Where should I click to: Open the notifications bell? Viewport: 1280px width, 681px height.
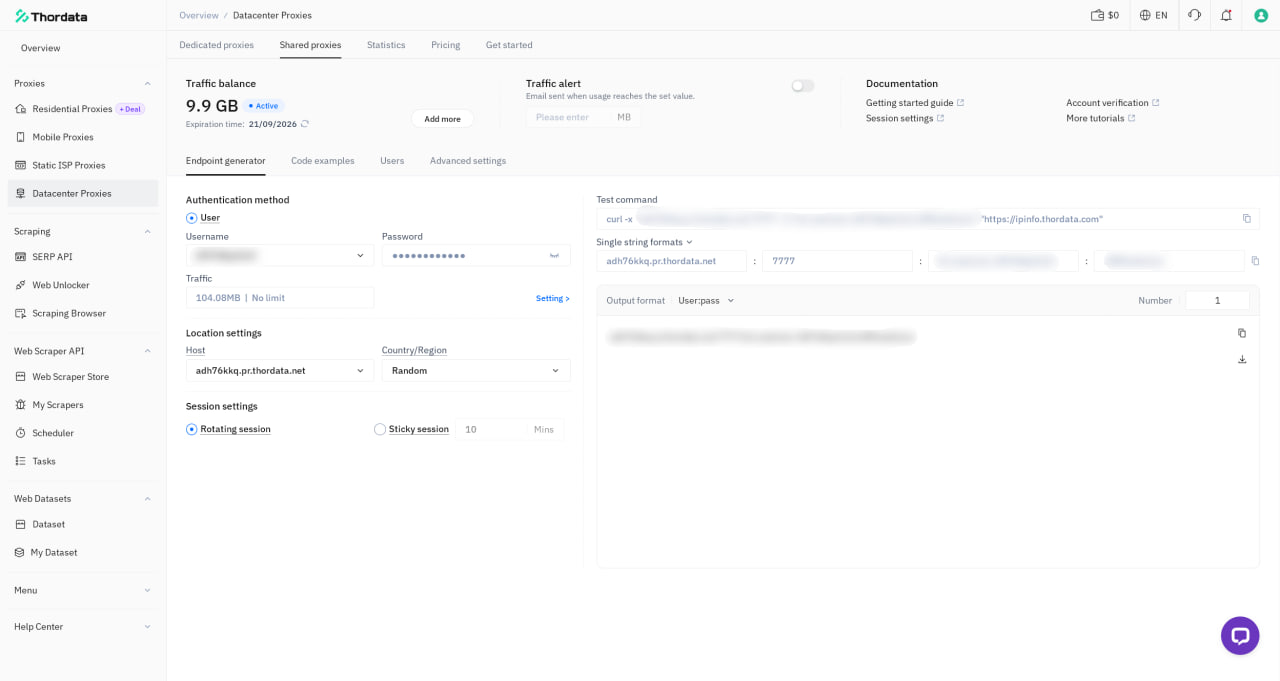point(1226,15)
